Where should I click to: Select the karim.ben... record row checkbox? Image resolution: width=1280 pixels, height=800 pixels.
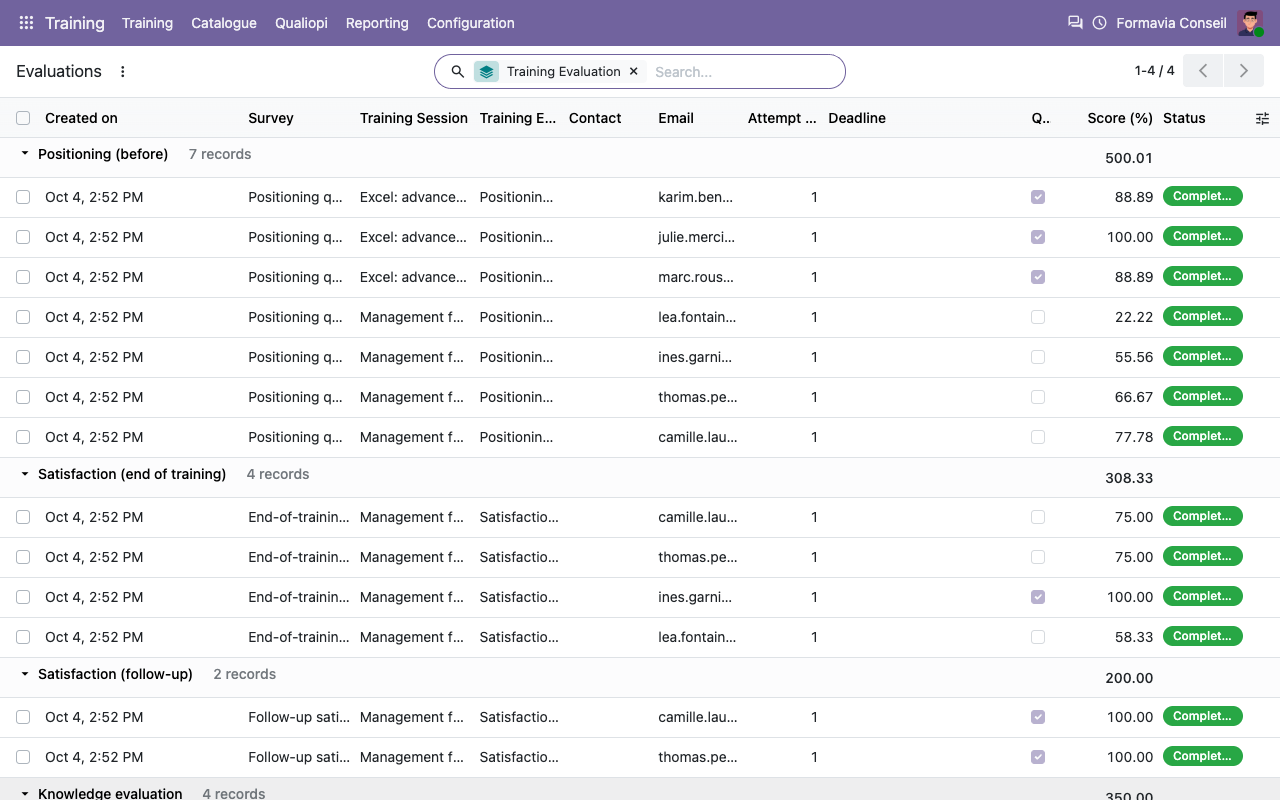coord(23,197)
